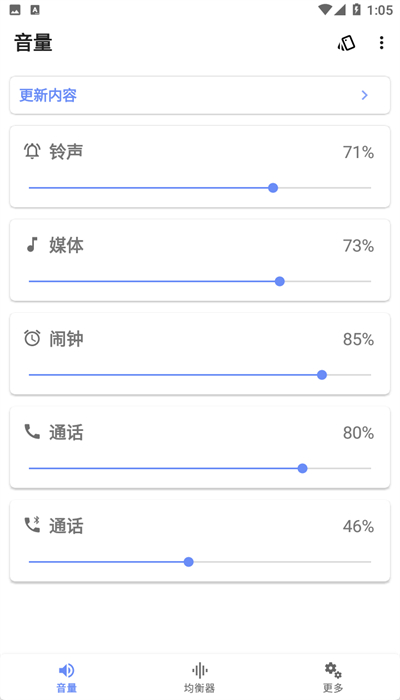Select the 音量 volume tab
Screen dimensions: 400x700
tap(67, 677)
